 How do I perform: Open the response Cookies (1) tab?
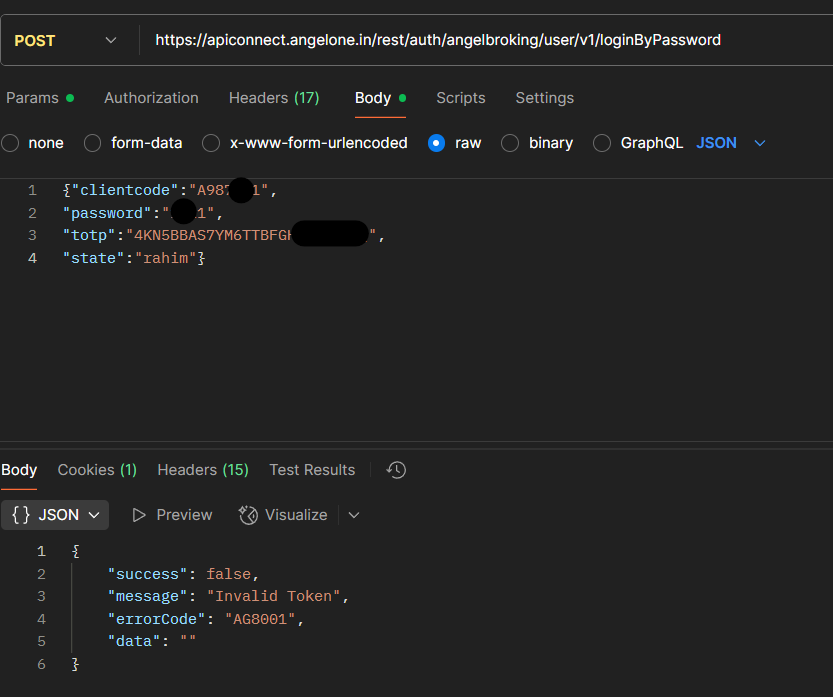click(97, 470)
